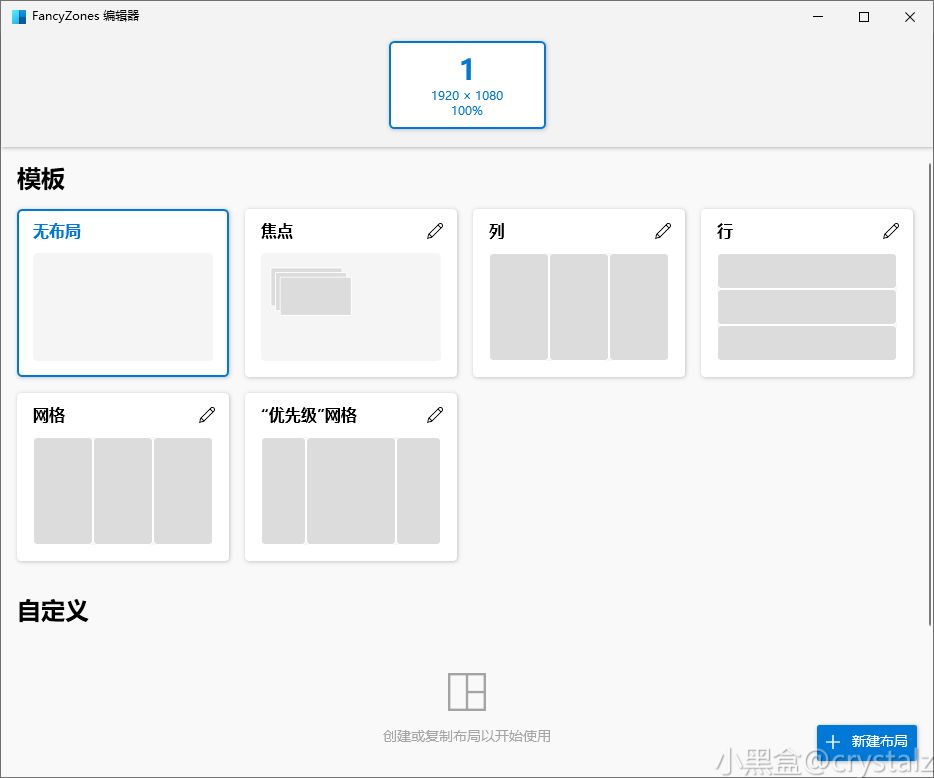Viewport: 934px width, 778px height.
Task: Close the FancyZones editor window
Action: click(x=910, y=17)
